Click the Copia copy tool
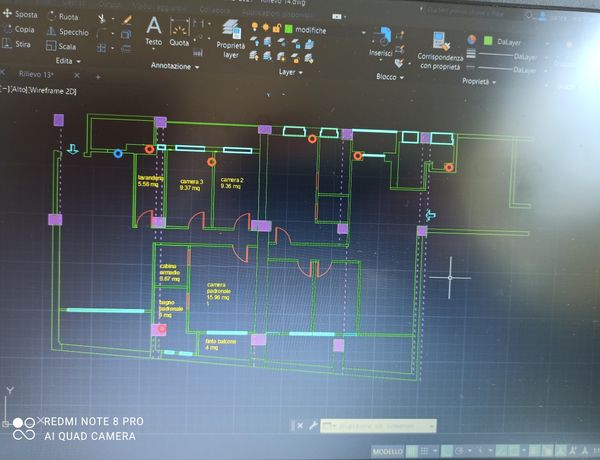Screen dimensions: 600x460 [20, 29]
